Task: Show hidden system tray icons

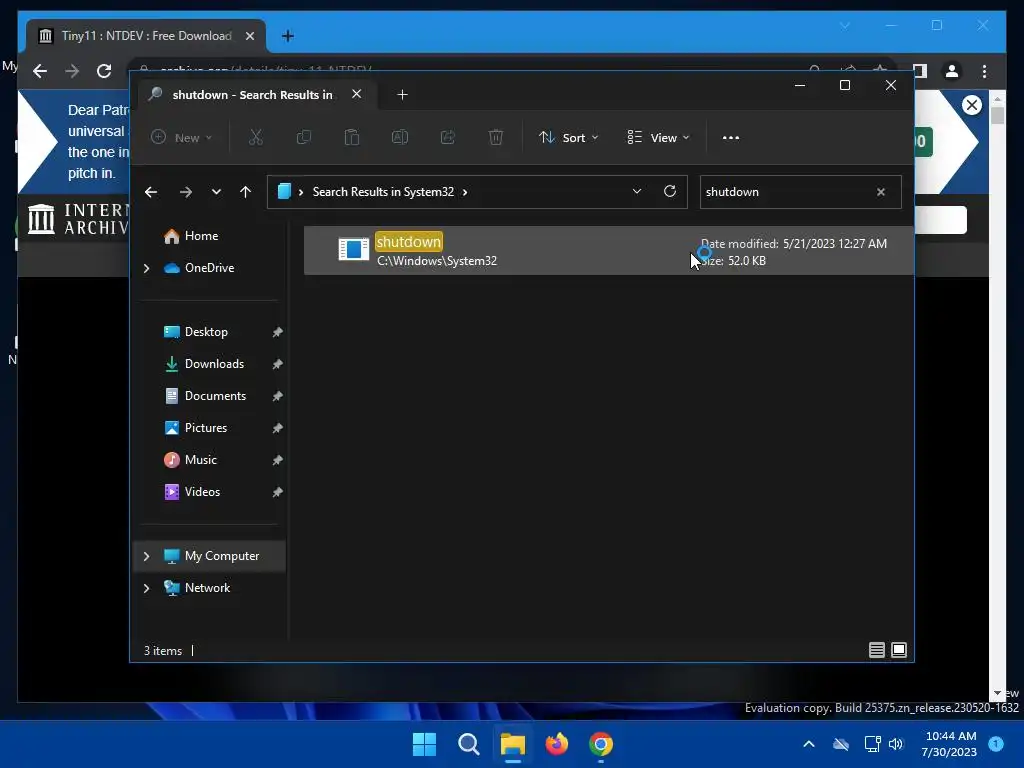Action: pyautogui.click(x=808, y=744)
